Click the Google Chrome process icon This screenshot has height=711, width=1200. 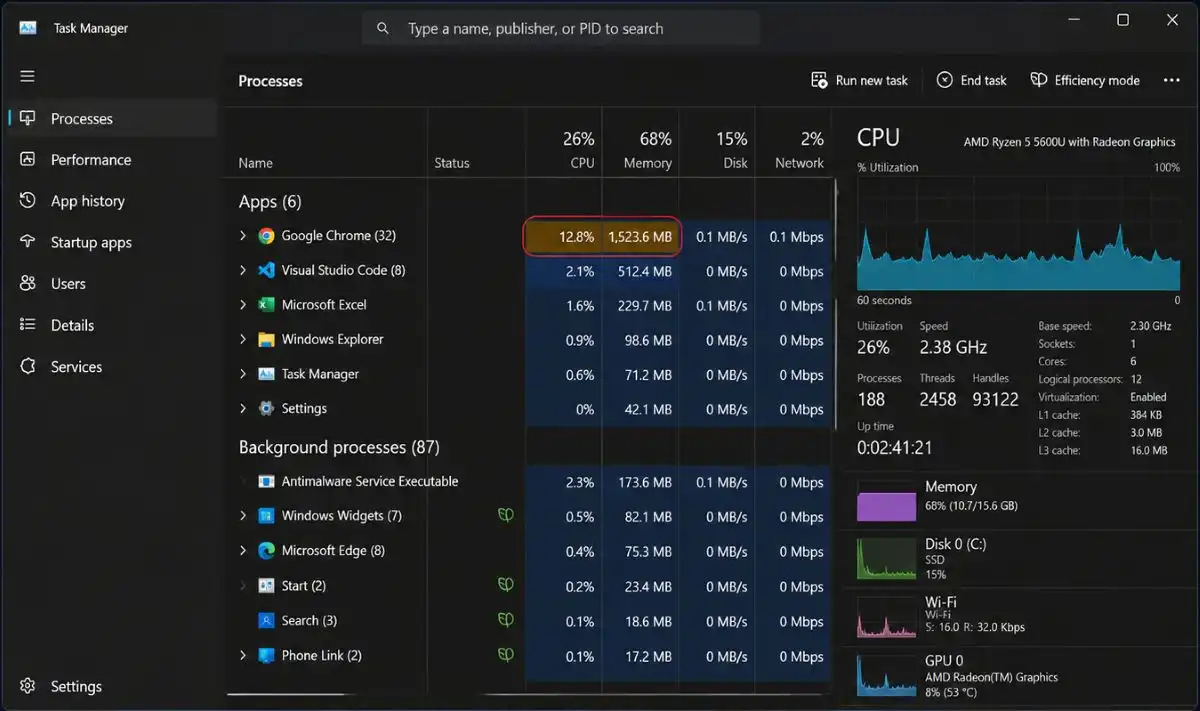[x=266, y=236]
